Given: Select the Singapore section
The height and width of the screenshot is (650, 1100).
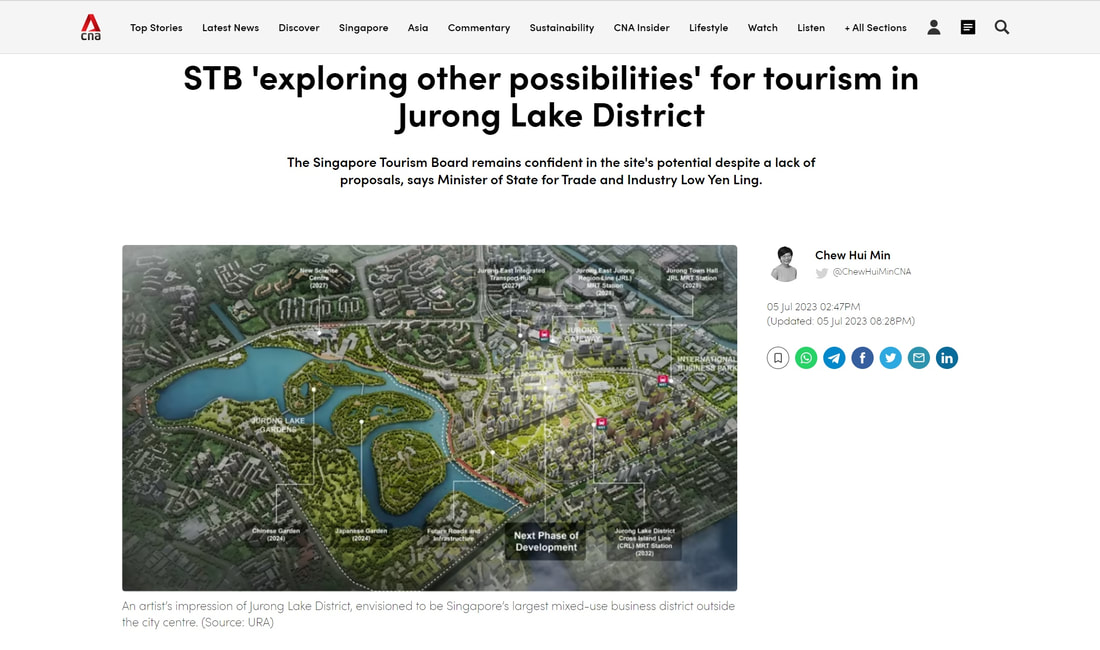Looking at the screenshot, I should click(x=363, y=28).
